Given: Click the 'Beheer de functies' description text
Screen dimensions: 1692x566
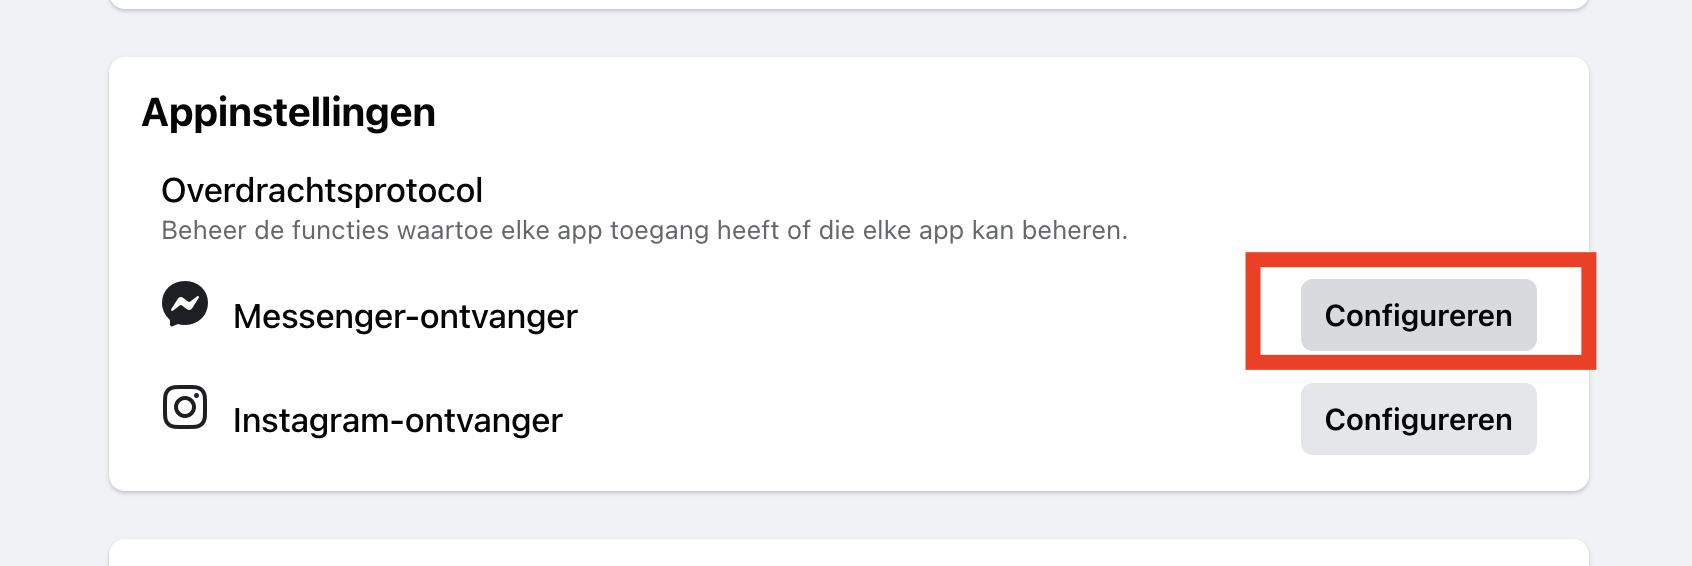Looking at the screenshot, I should coord(644,230).
